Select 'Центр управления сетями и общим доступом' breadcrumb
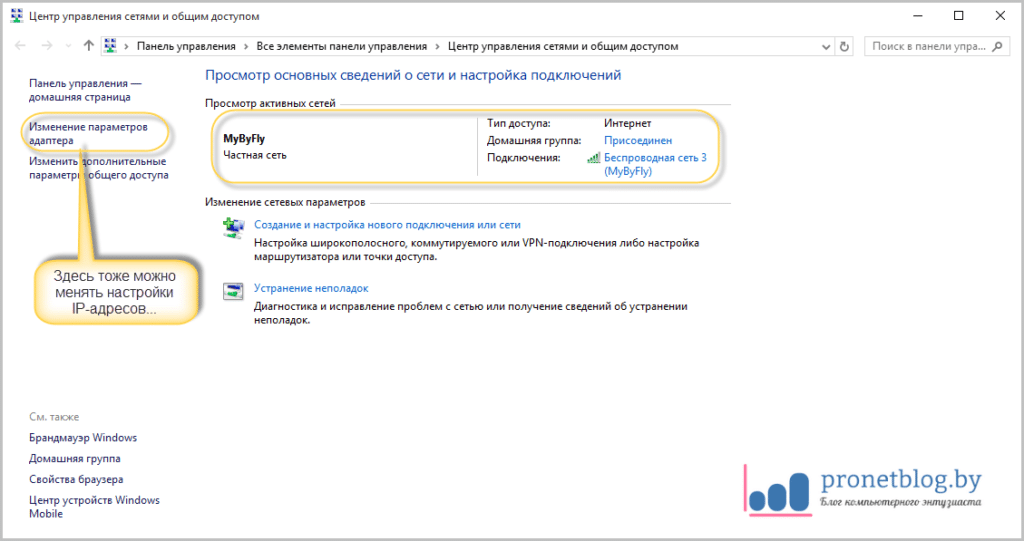This screenshot has width=1024, height=541. [x=563, y=46]
